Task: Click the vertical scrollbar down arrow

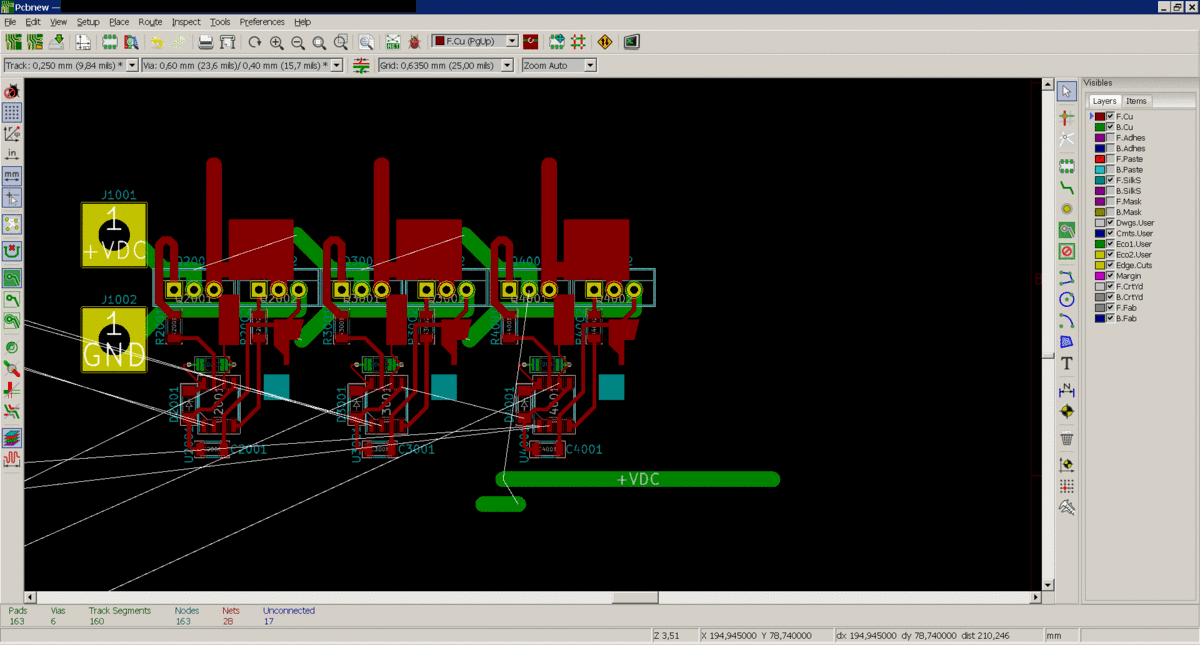Action: pyautogui.click(x=1047, y=584)
